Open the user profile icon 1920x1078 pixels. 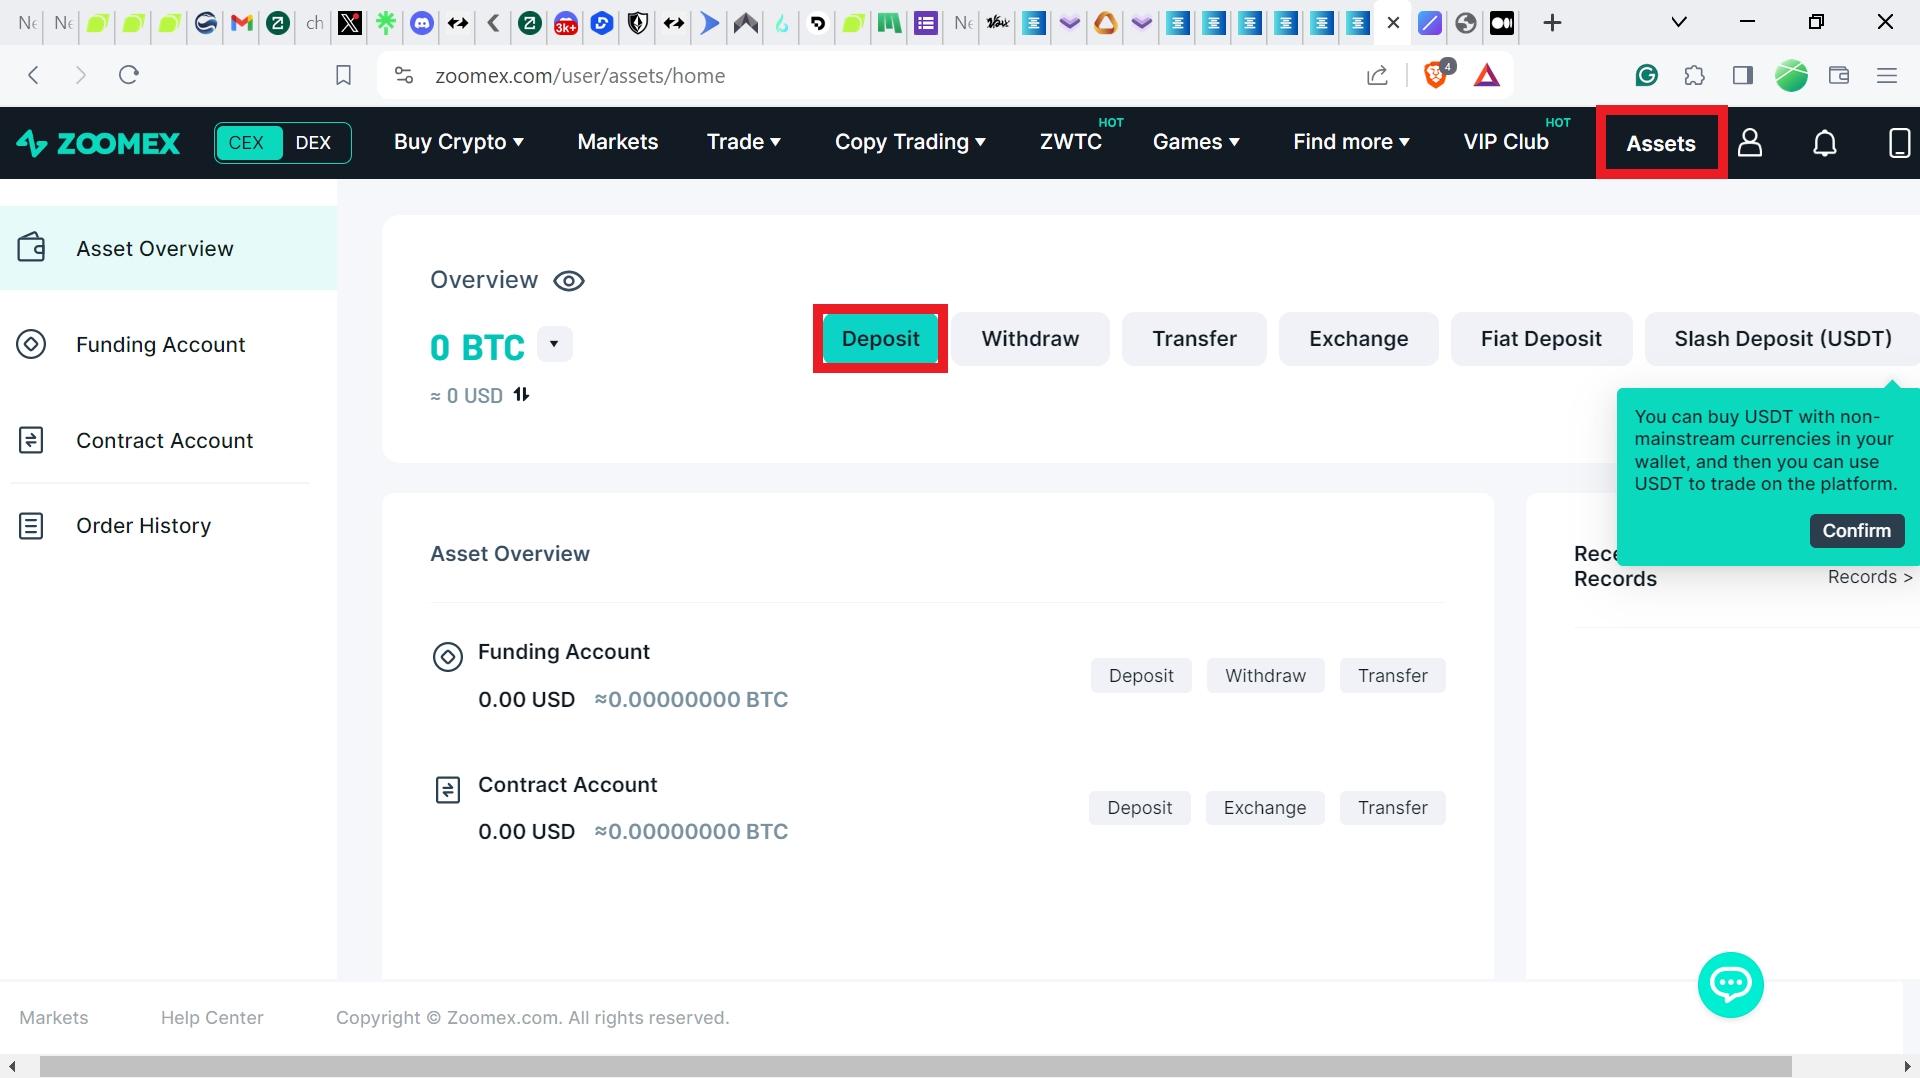pyautogui.click(x=1750, y=143)
